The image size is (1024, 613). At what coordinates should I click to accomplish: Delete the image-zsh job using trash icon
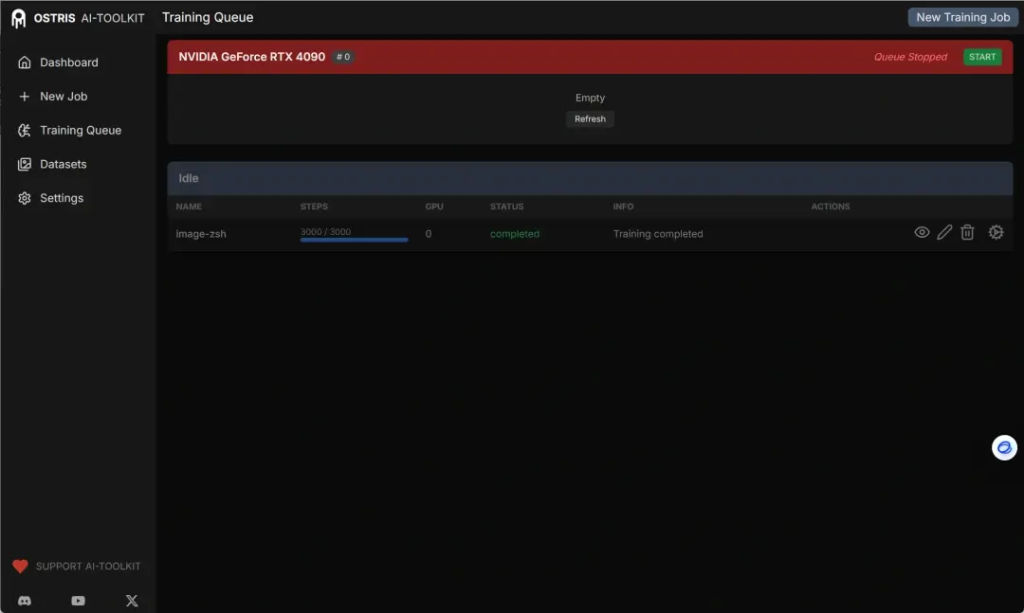pyautogui.click(x=967, y=233)
